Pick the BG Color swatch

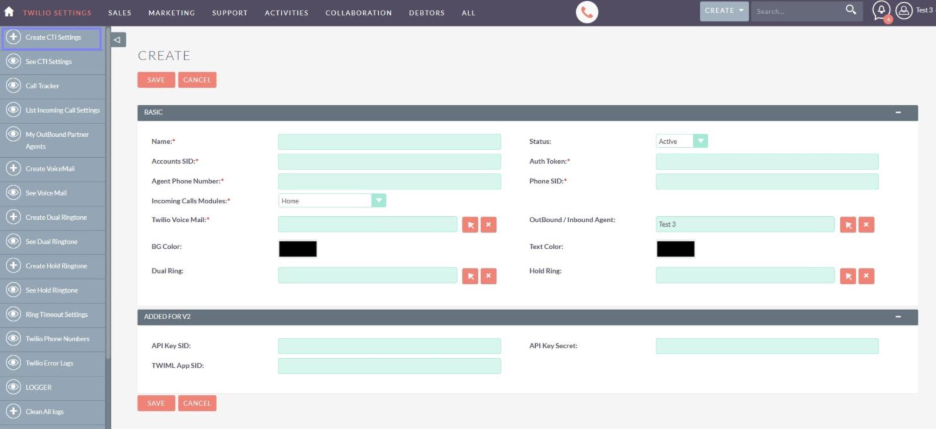coord(298,249)
